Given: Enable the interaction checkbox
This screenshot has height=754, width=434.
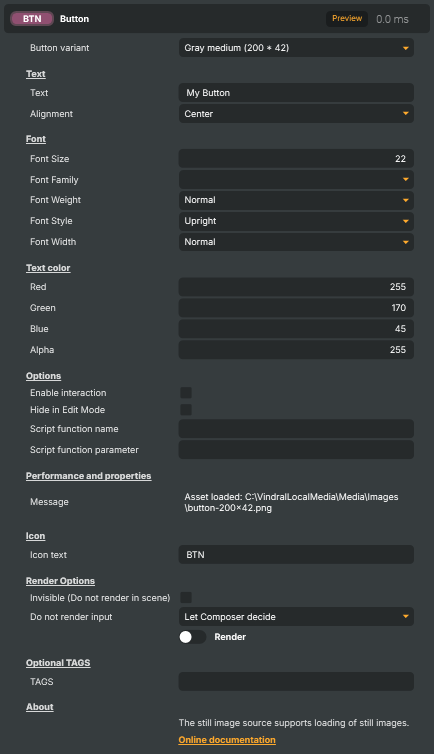Looking at the screenshot, I should [186, 393].
